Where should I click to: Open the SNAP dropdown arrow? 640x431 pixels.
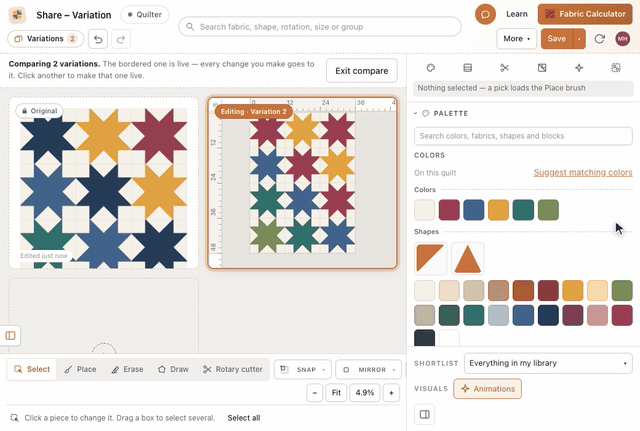click(324, 370)
